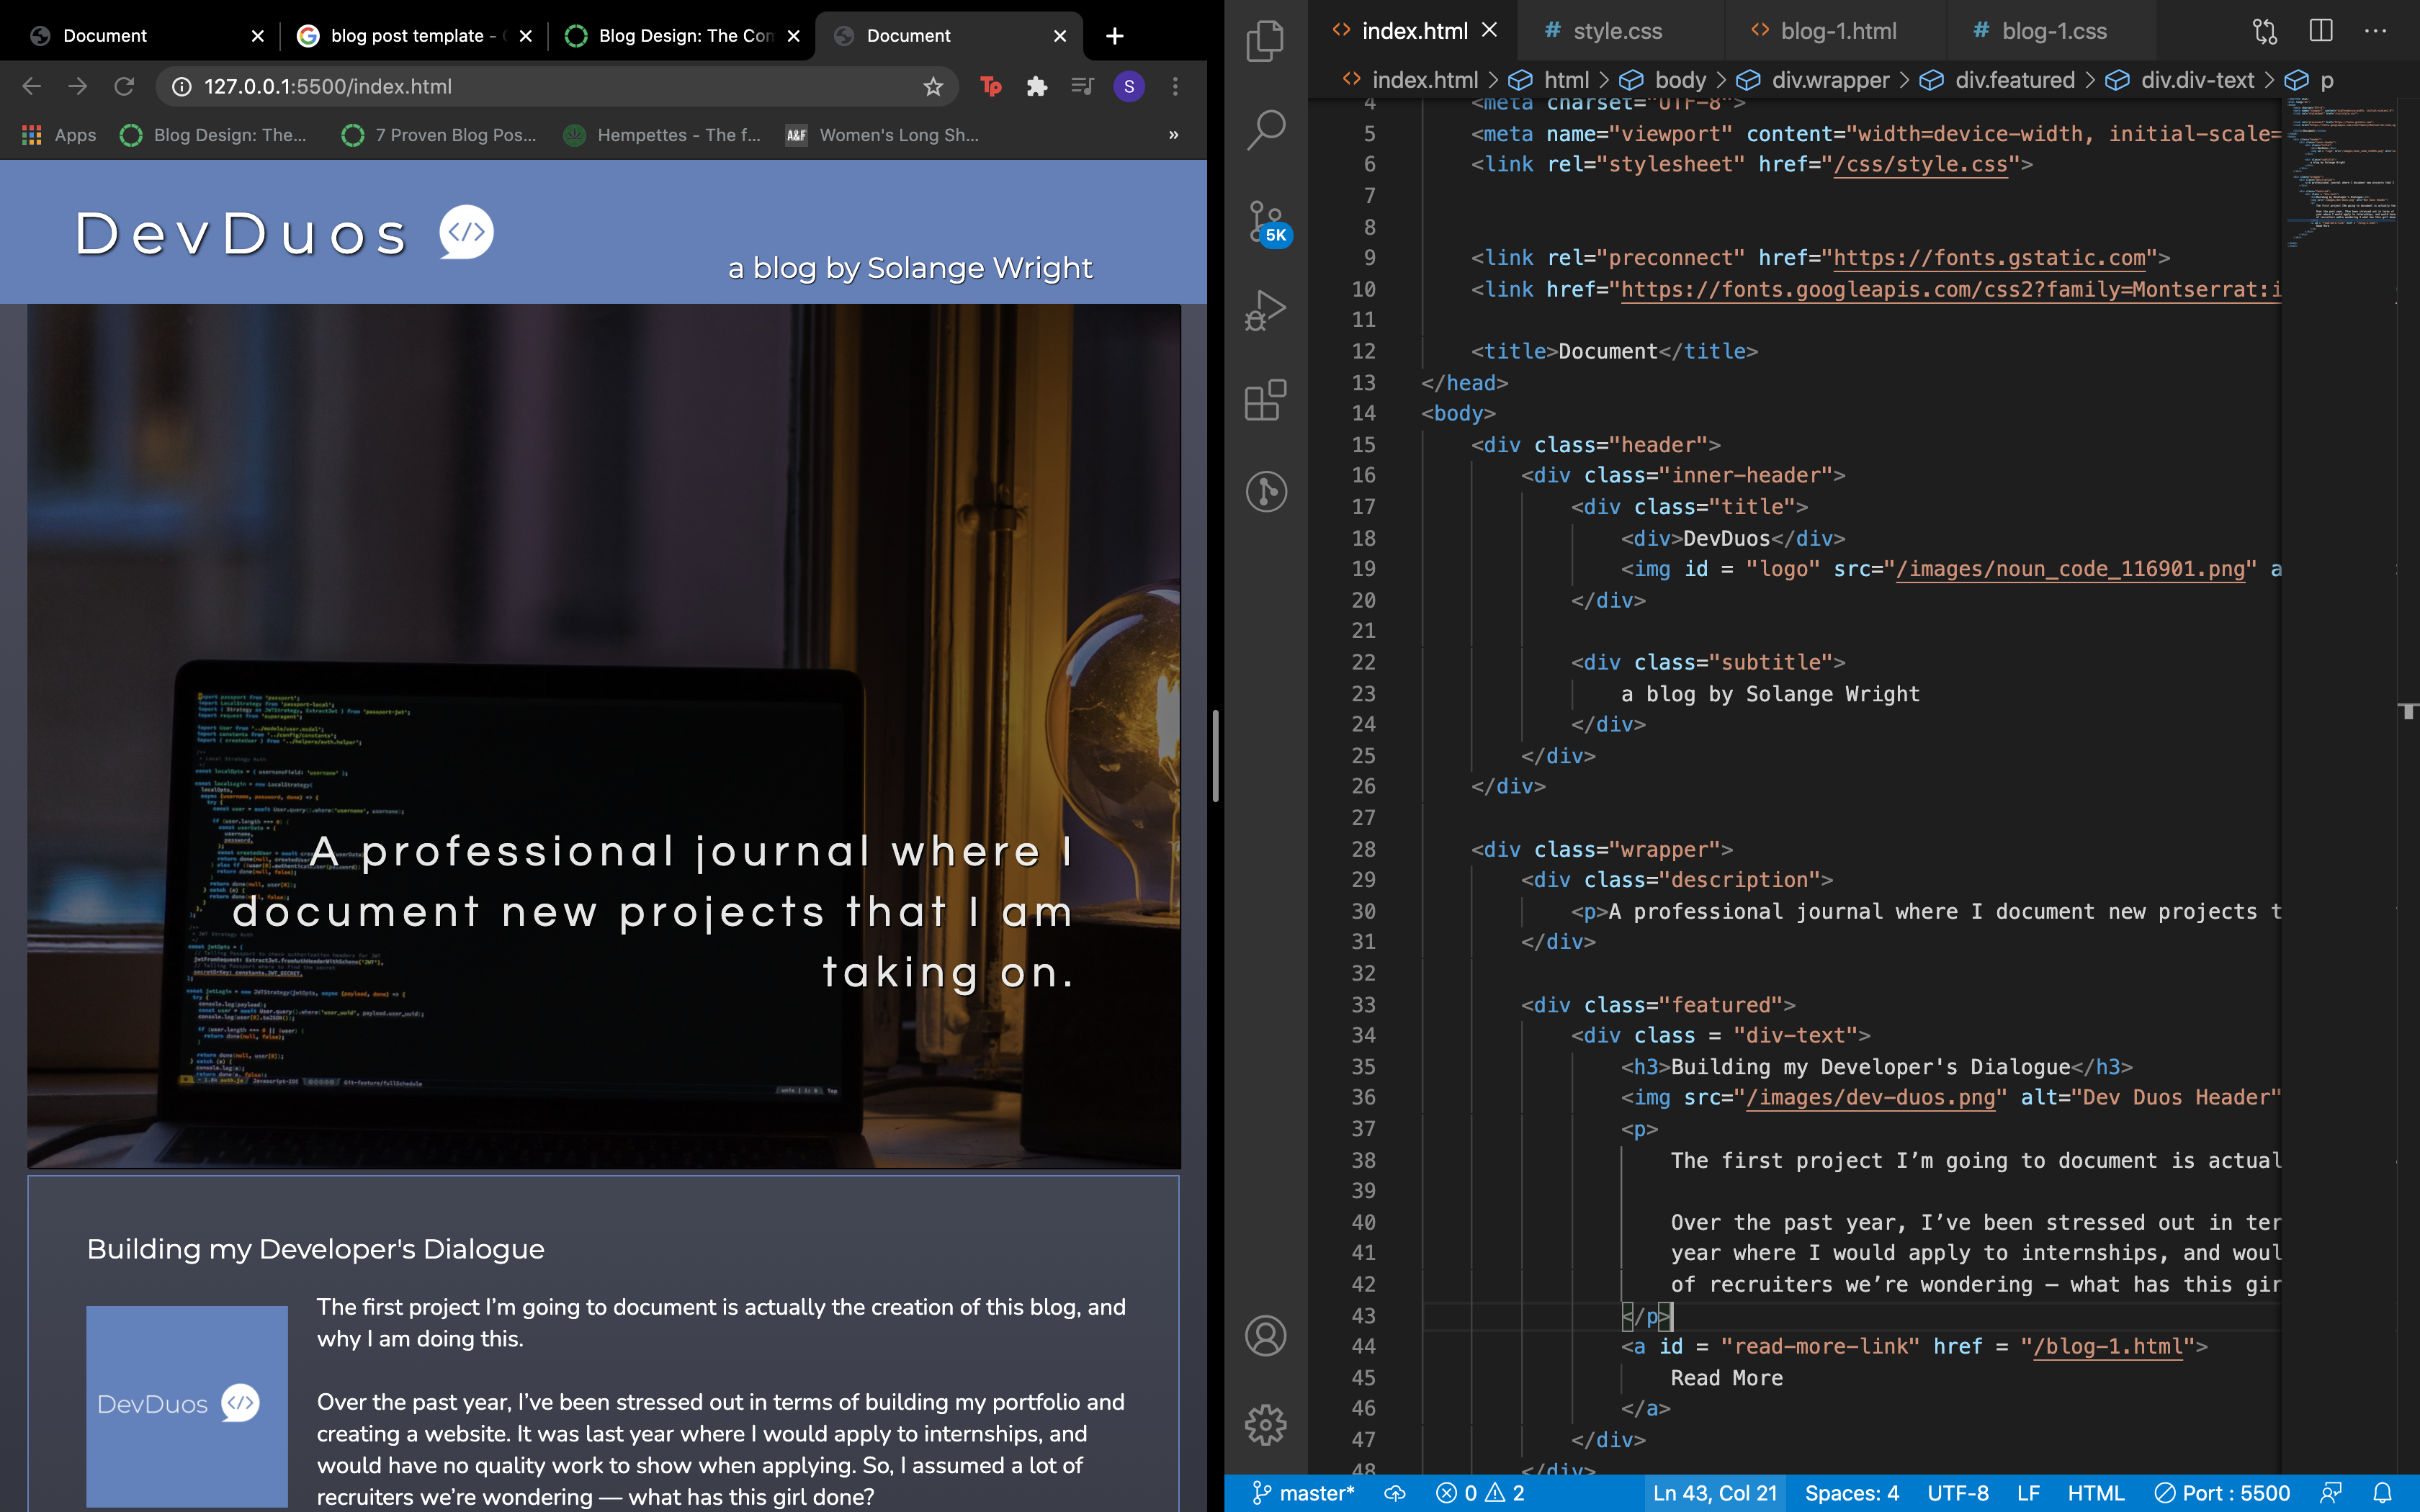Open the Manage gear icon

coord(1266,1424)
